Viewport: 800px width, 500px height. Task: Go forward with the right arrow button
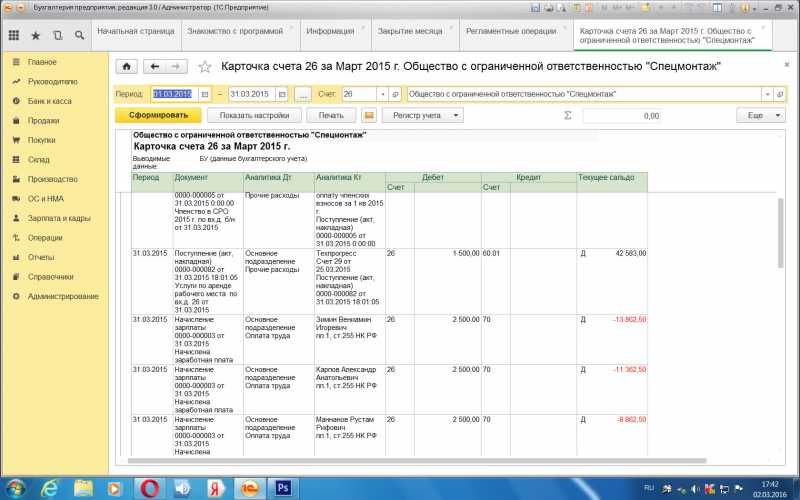[x=176, y=66]
